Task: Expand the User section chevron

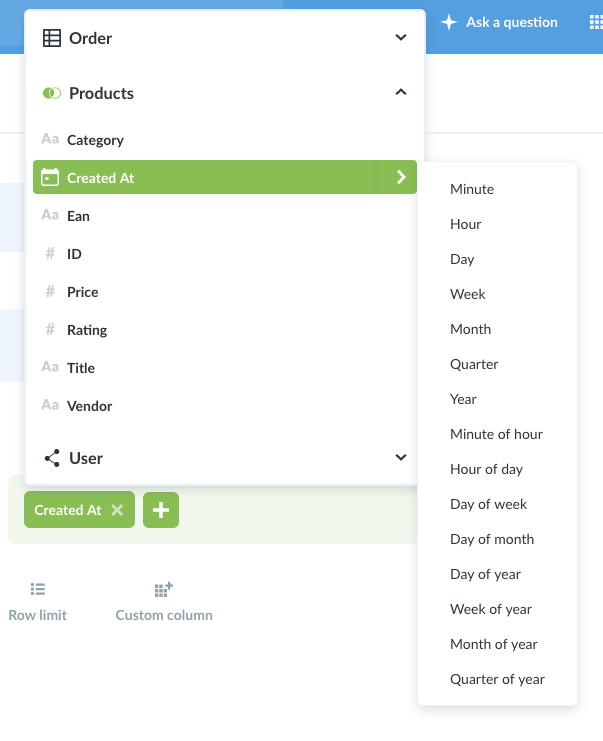Action: tap(401, 457)
